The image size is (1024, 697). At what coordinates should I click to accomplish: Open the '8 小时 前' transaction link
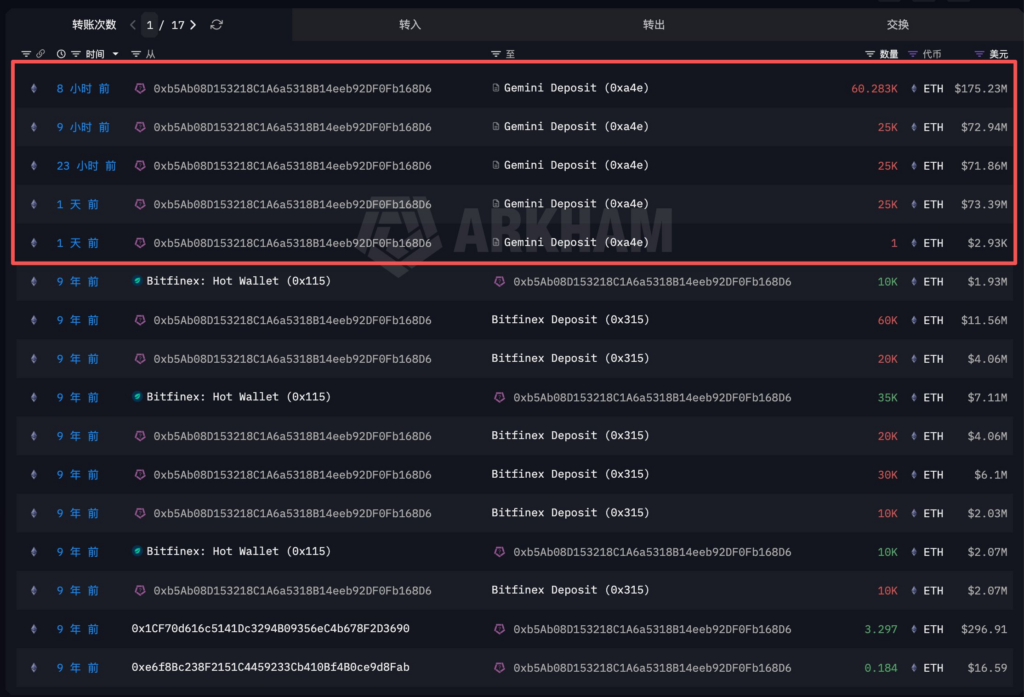tap(83, 88)
